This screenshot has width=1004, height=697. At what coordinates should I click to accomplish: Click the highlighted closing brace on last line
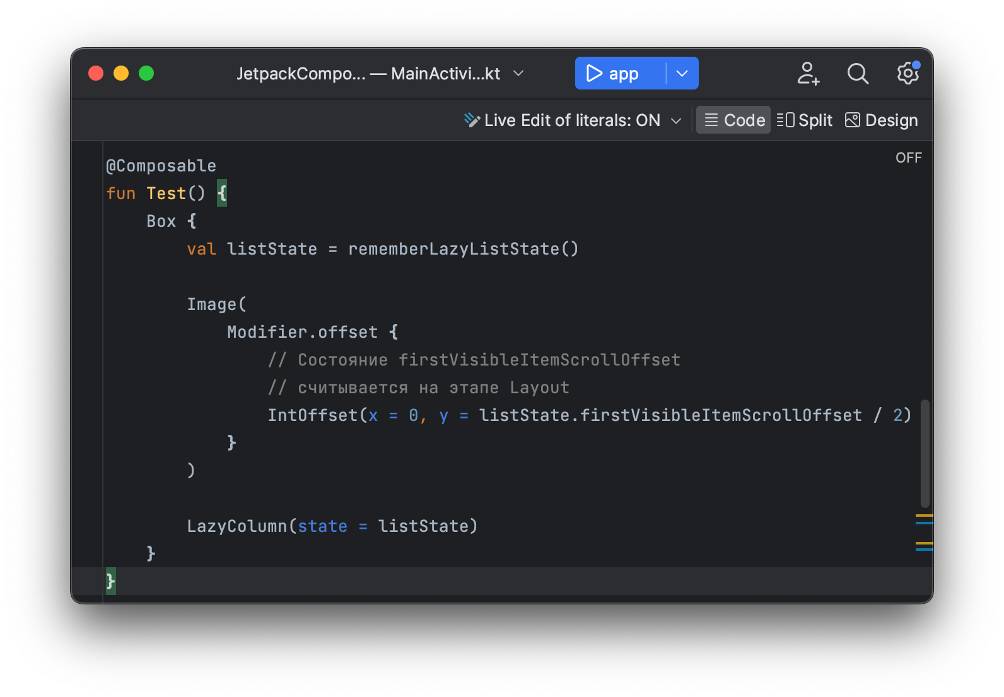110,581
